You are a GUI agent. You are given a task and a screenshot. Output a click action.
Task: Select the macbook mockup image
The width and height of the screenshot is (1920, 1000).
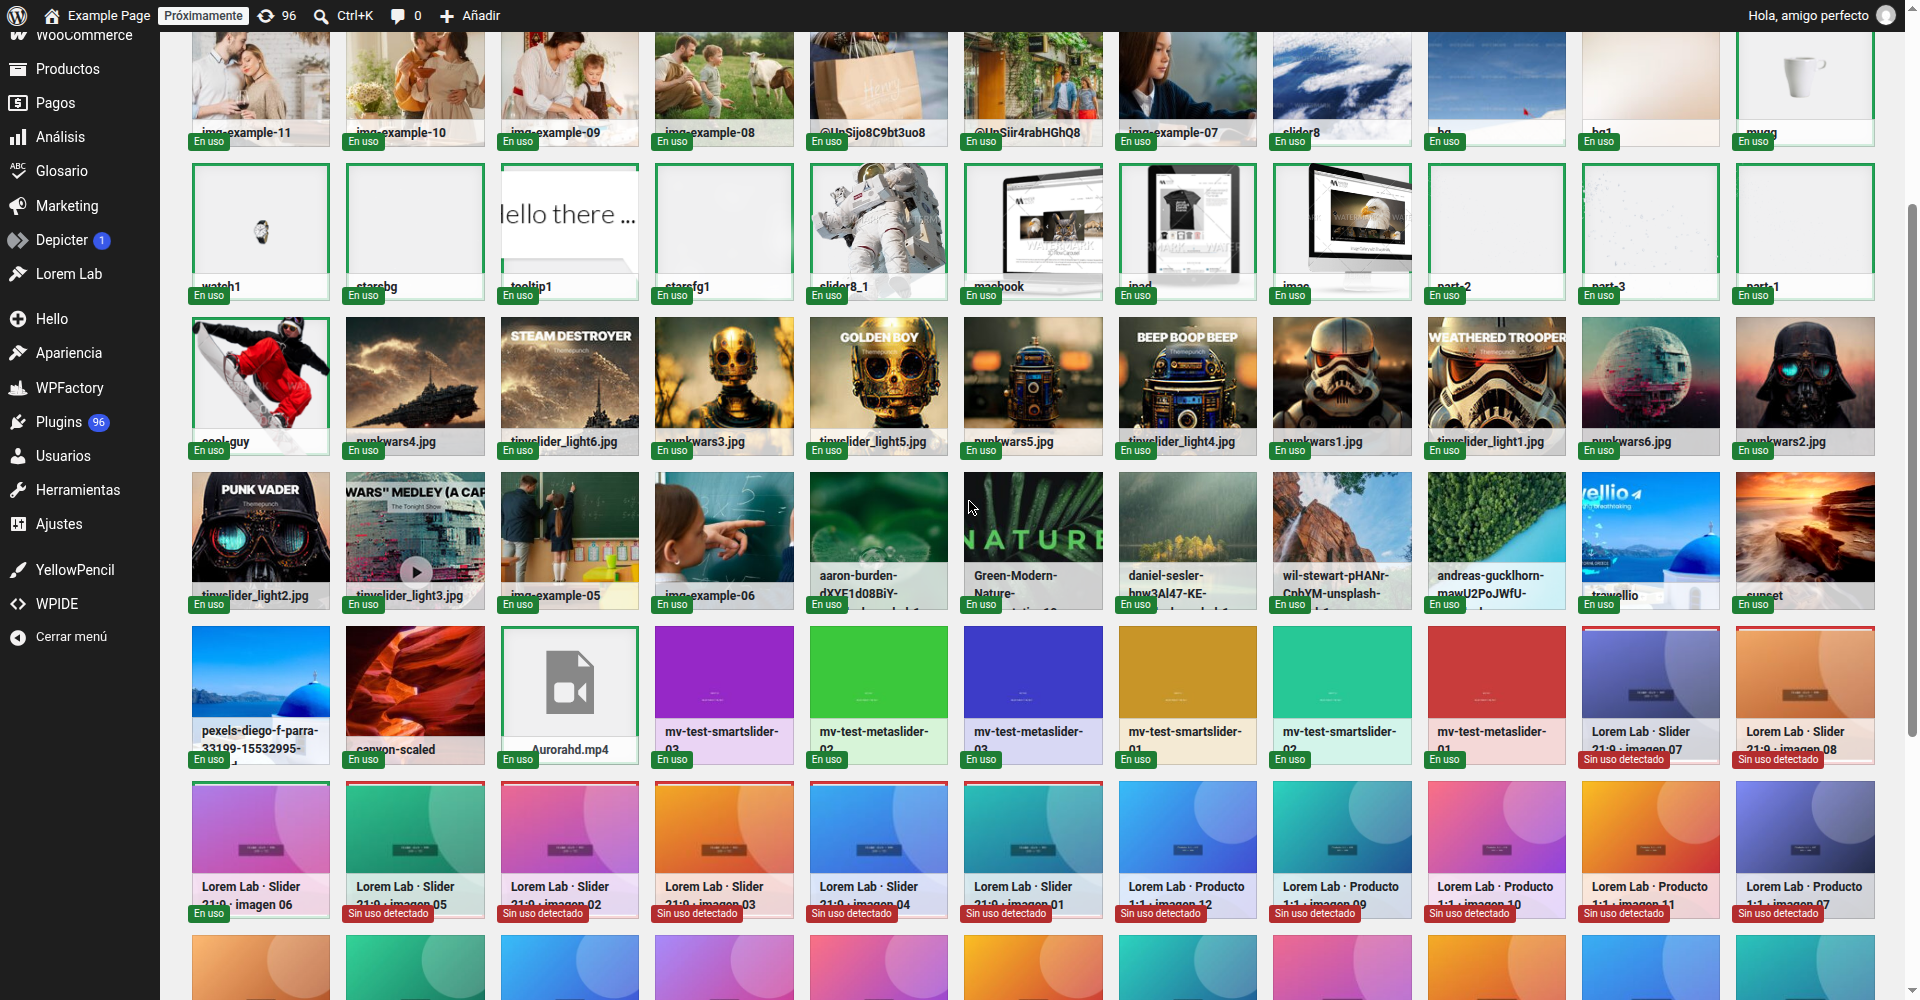pos(1033,232)
